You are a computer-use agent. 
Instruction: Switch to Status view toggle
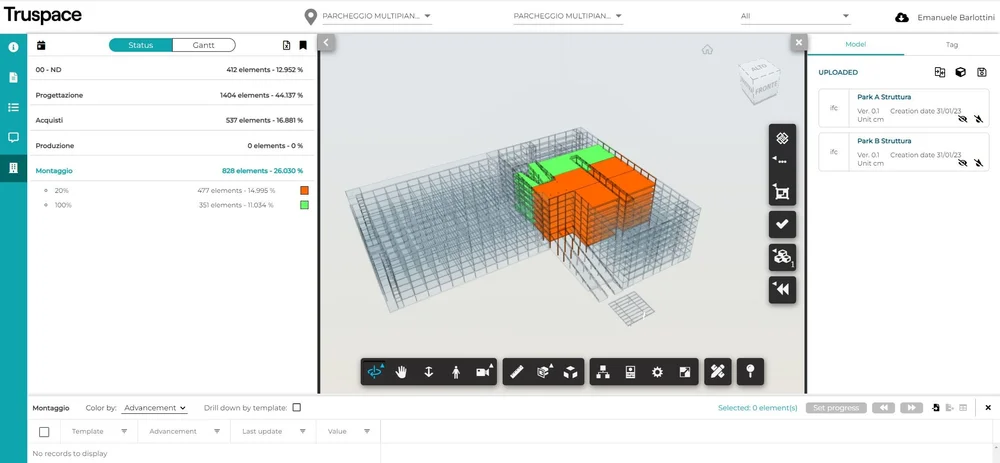(140, 45)
